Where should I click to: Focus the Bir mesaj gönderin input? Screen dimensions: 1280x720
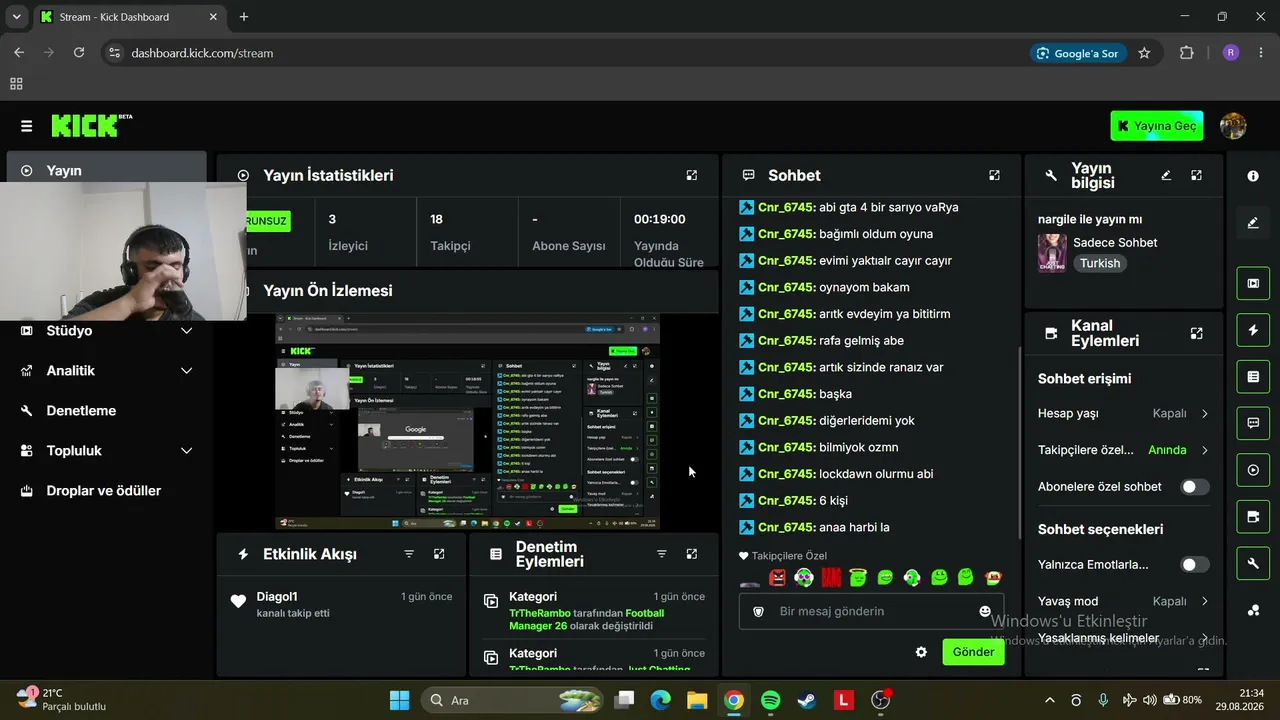pos(872,611)
